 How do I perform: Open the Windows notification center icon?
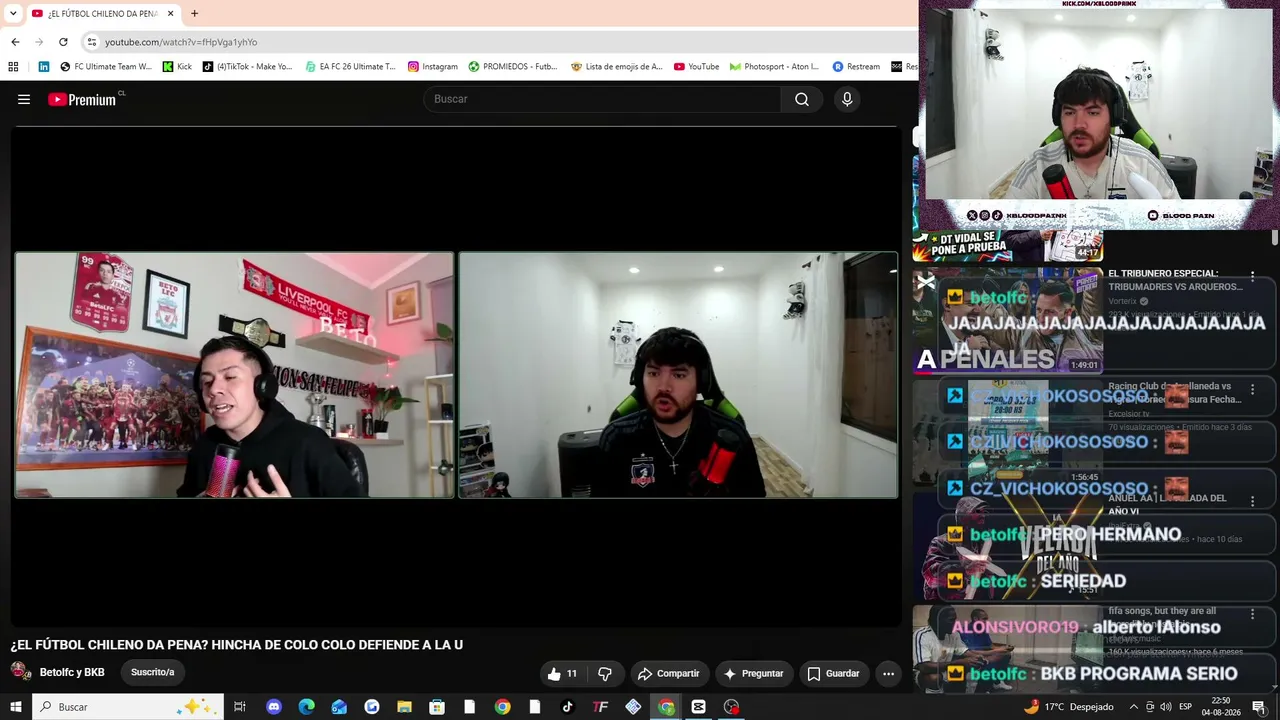[1259, 707]
